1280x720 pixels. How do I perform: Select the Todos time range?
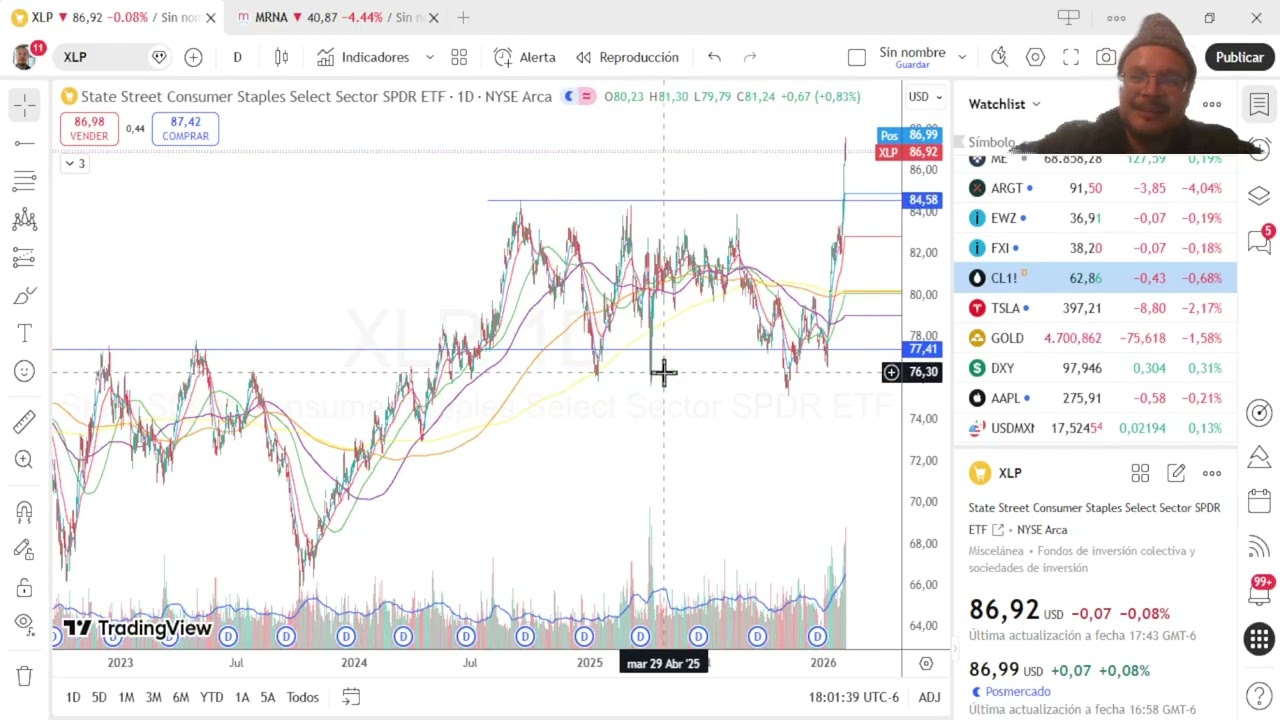click(303, 697)
